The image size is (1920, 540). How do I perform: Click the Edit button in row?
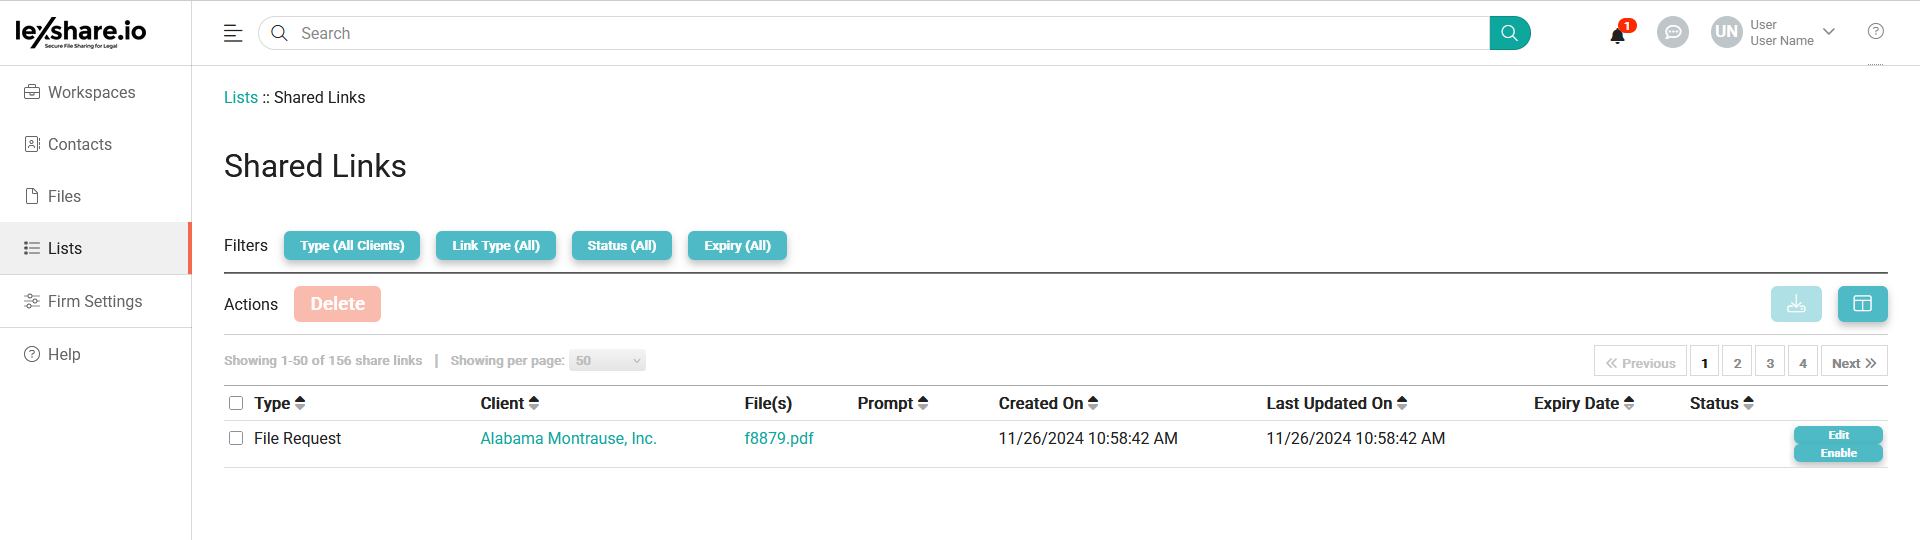point(1837,435)
